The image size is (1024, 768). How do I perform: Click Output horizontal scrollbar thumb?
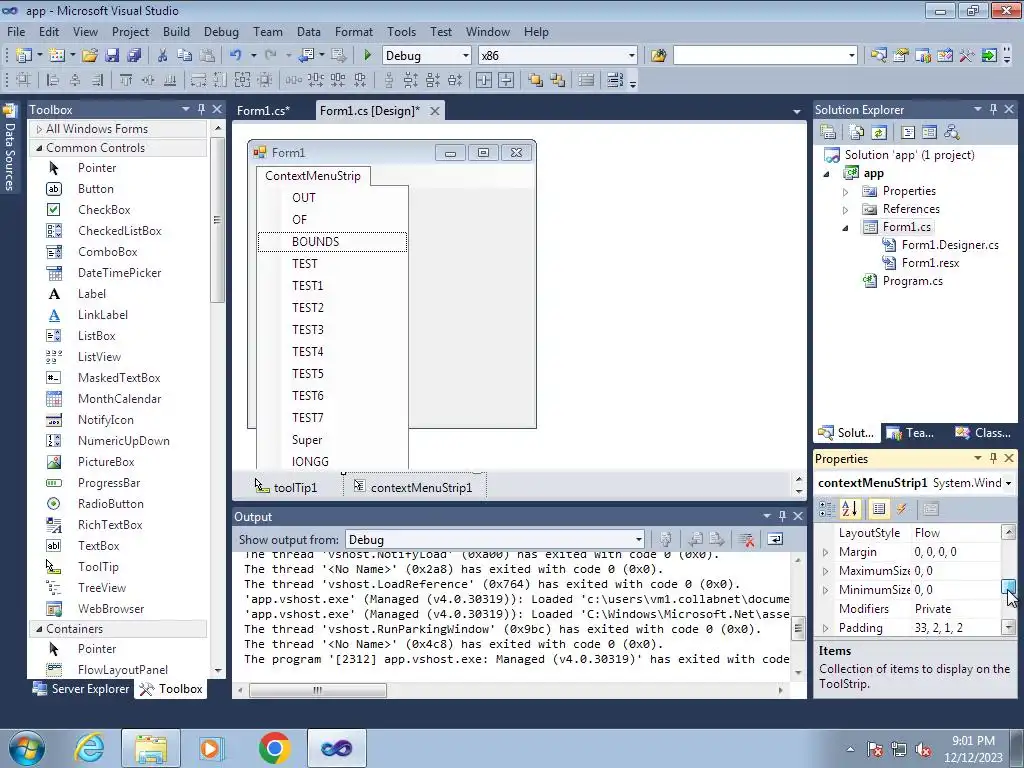point(317,690)
